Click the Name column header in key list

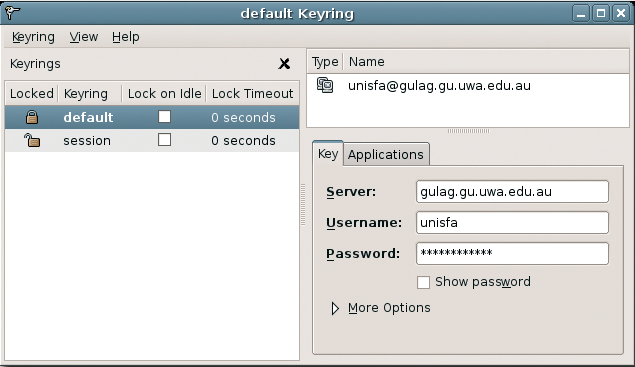[x=486, y=62]
